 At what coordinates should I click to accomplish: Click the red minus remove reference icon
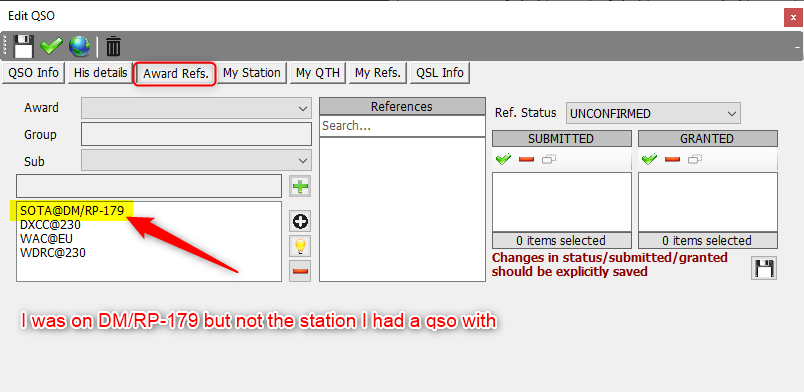[300, 271]
